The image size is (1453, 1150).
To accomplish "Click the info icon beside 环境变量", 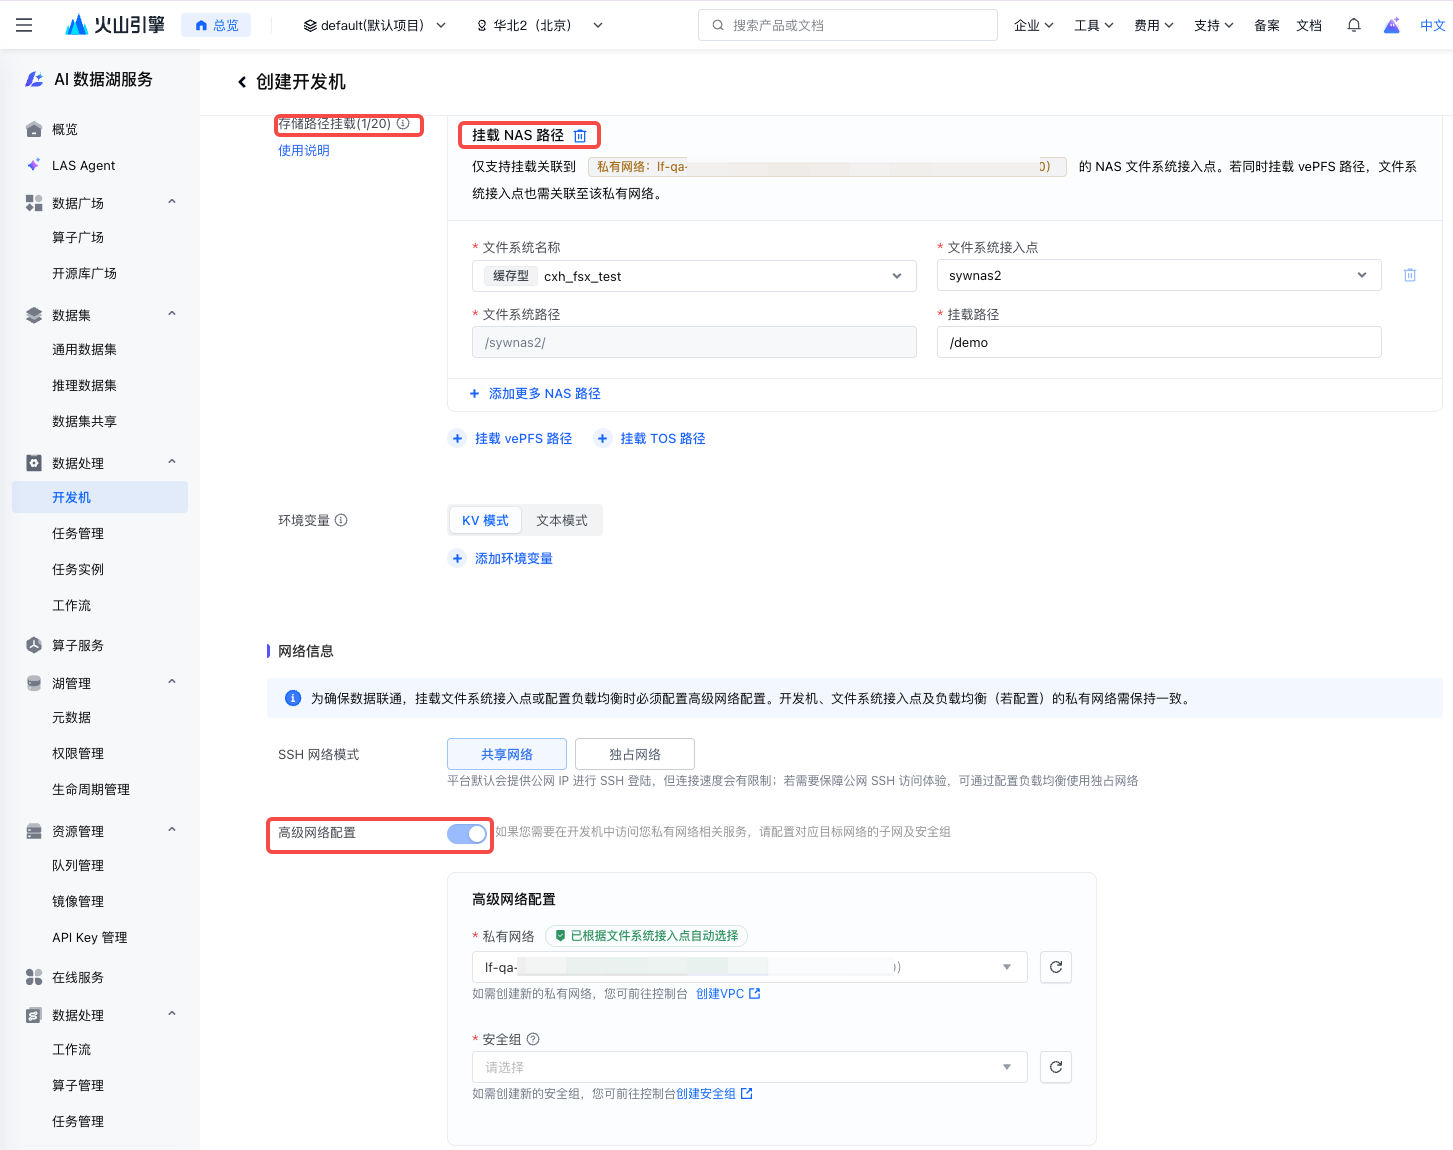I will click(x=341, y=520).
